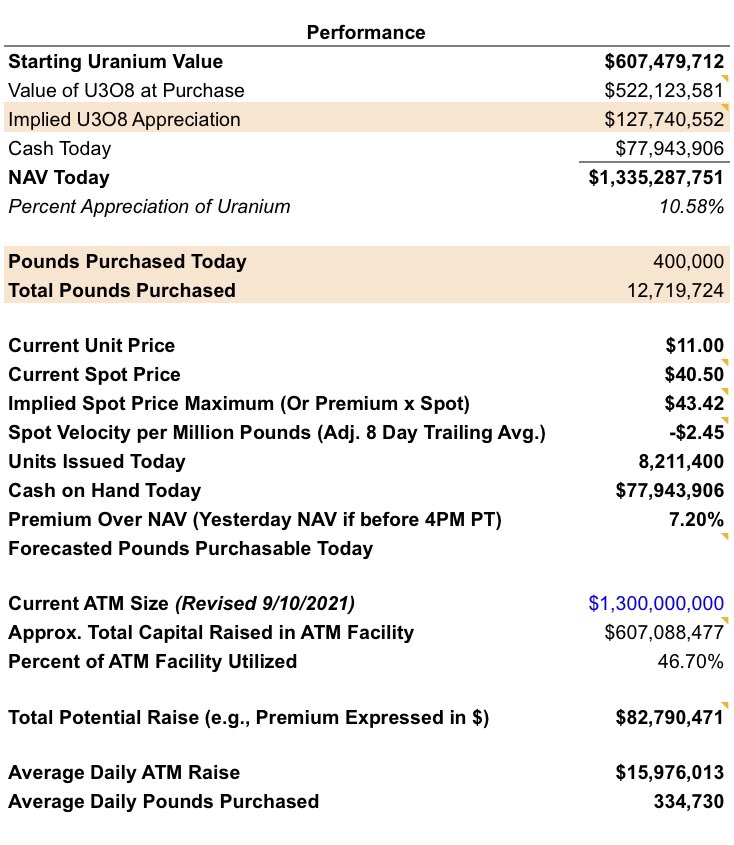
Task: Click note indicator on Approx. Total Capital Raised
Action: click(727, 621)
